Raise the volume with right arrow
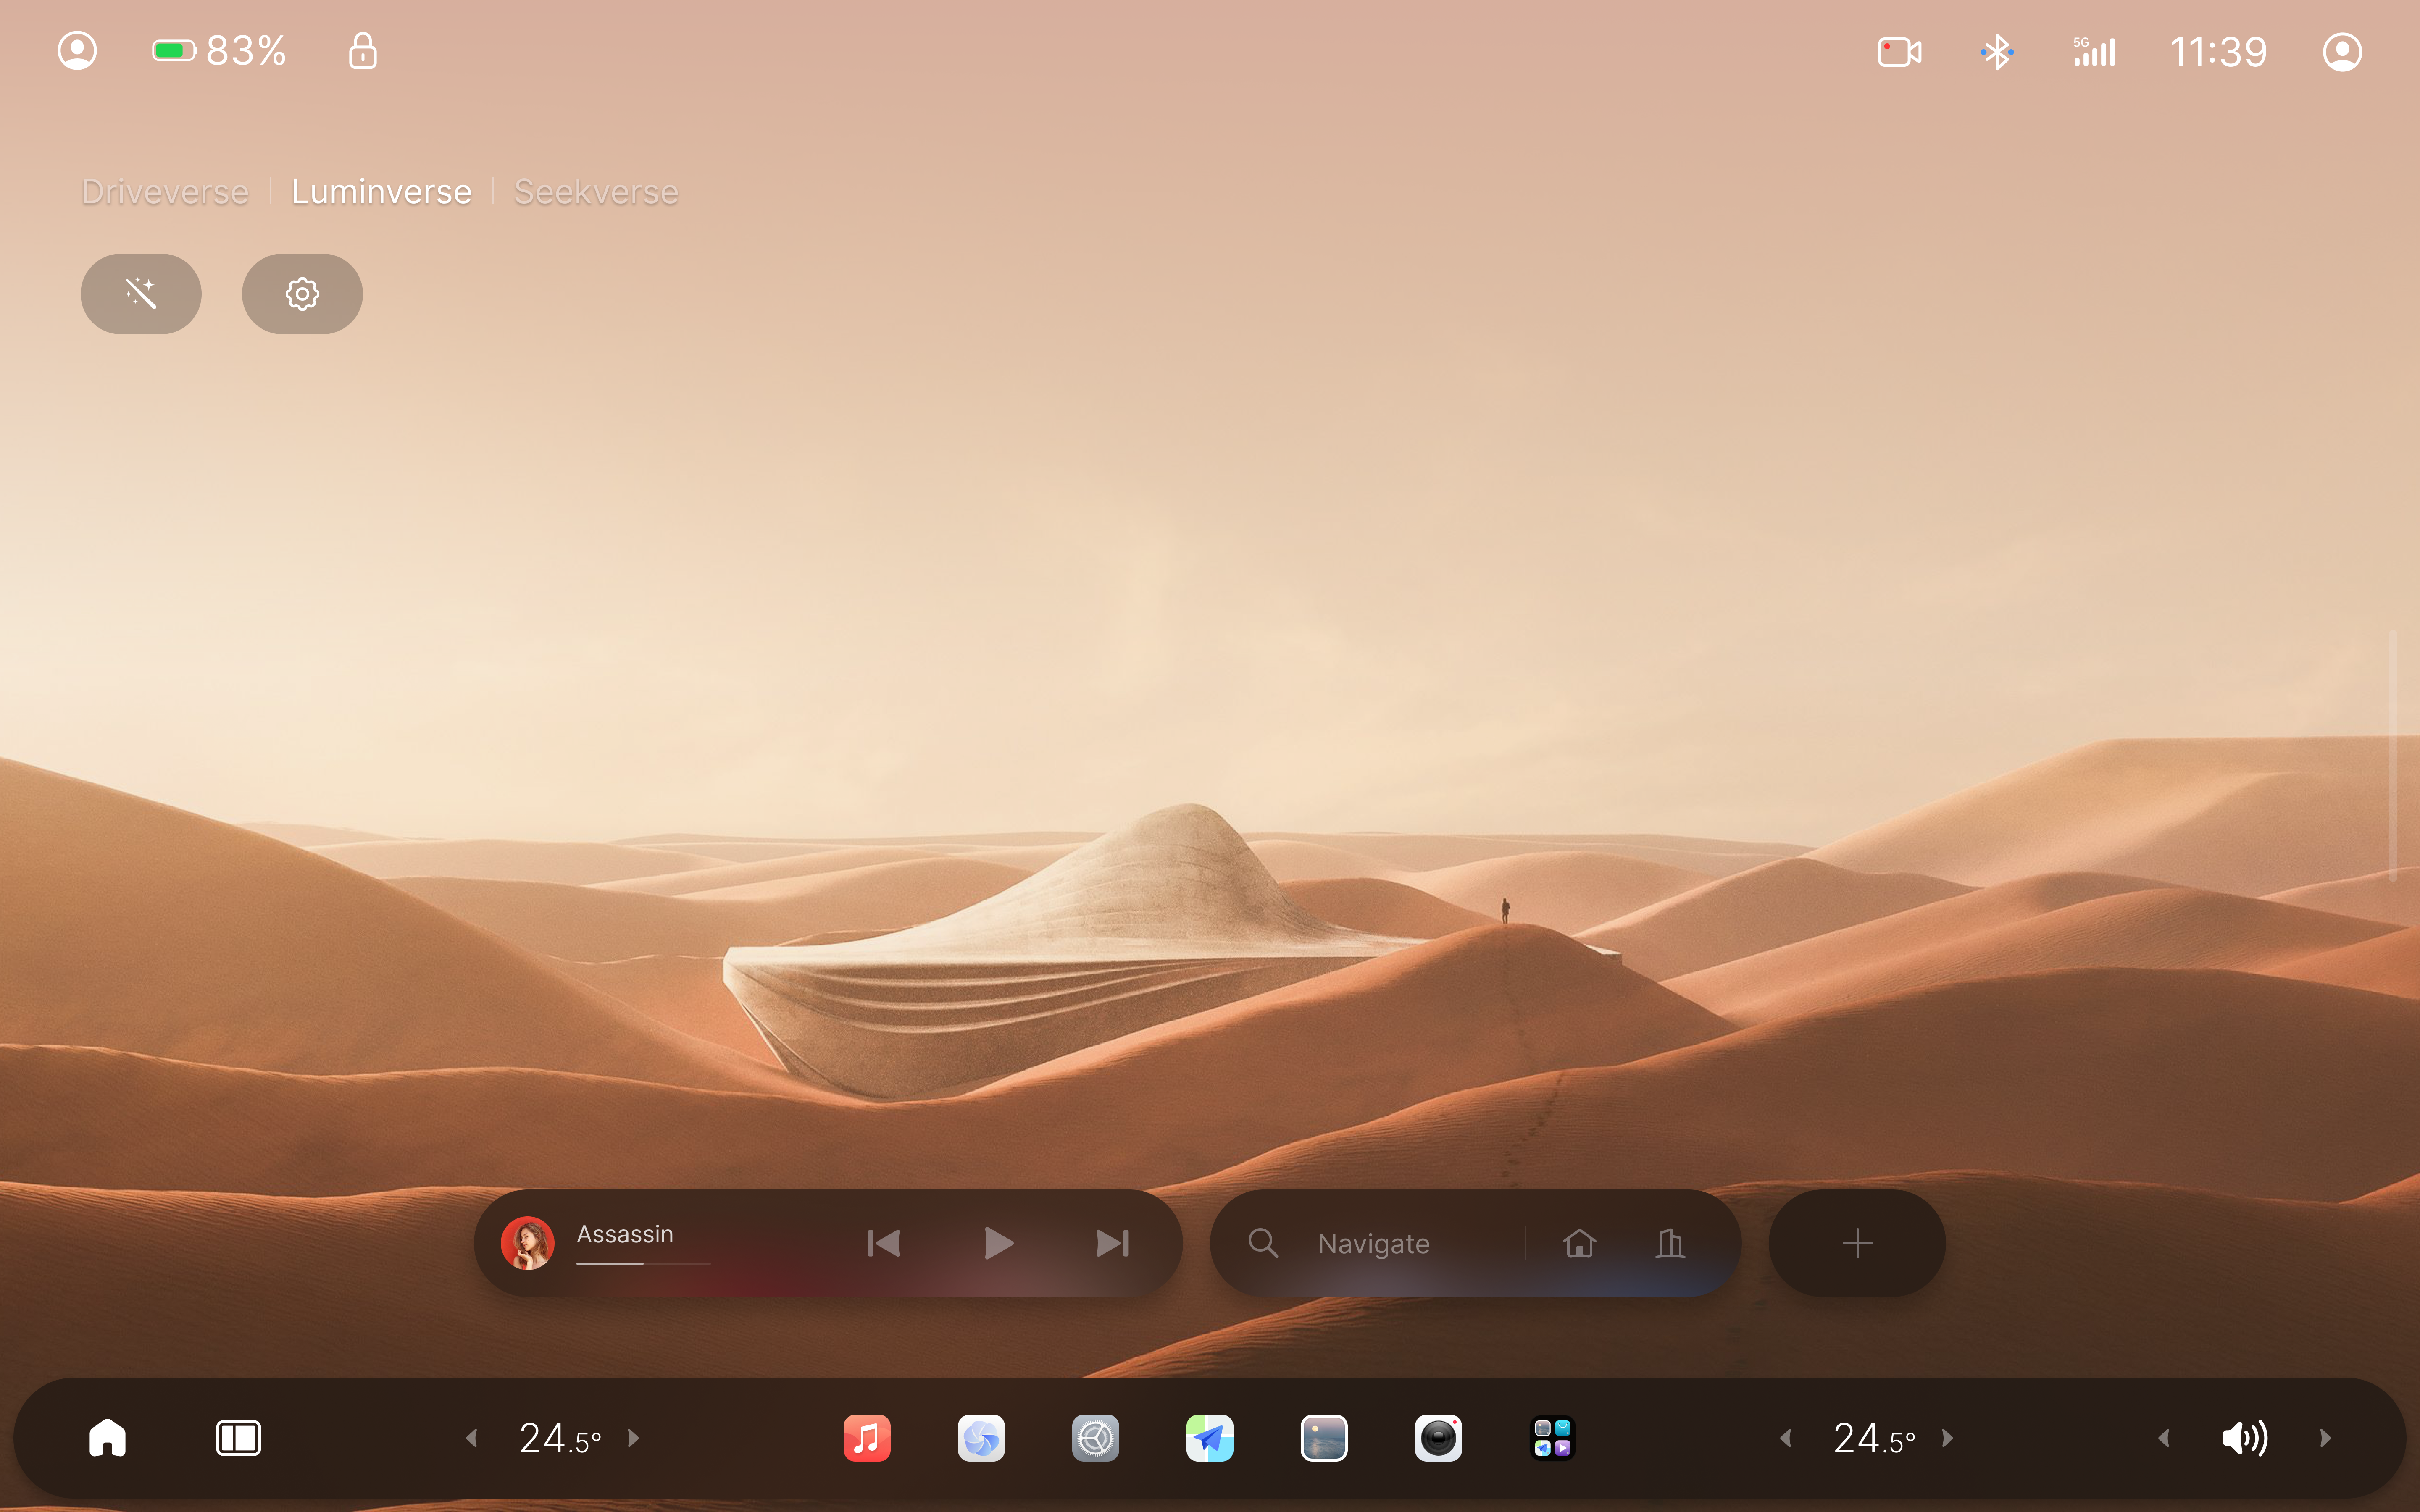The image size is (2420, 1512). click(x=2326, y=1438)
